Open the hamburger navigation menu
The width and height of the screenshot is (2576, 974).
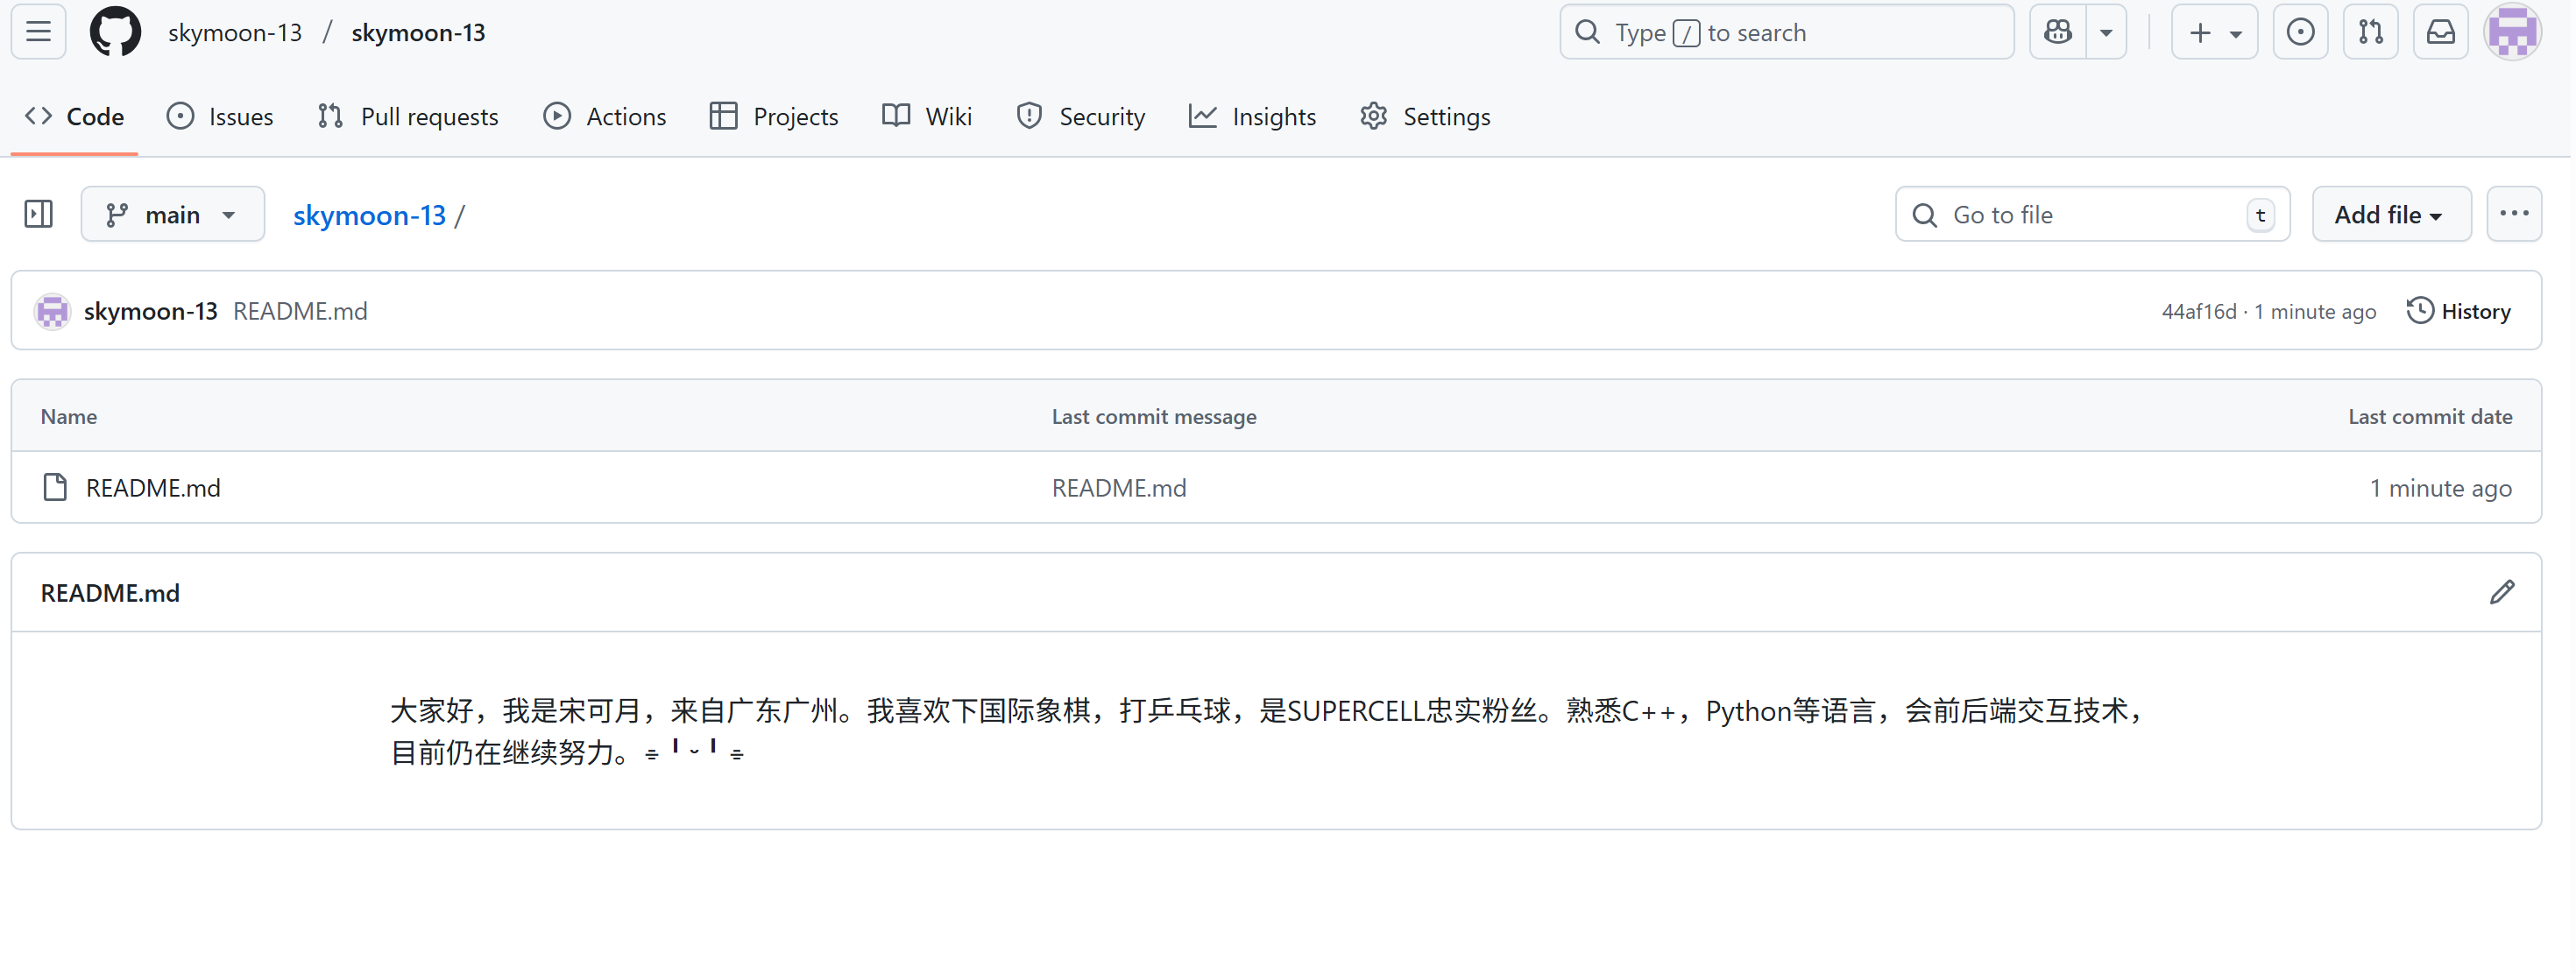pos(38,32)
